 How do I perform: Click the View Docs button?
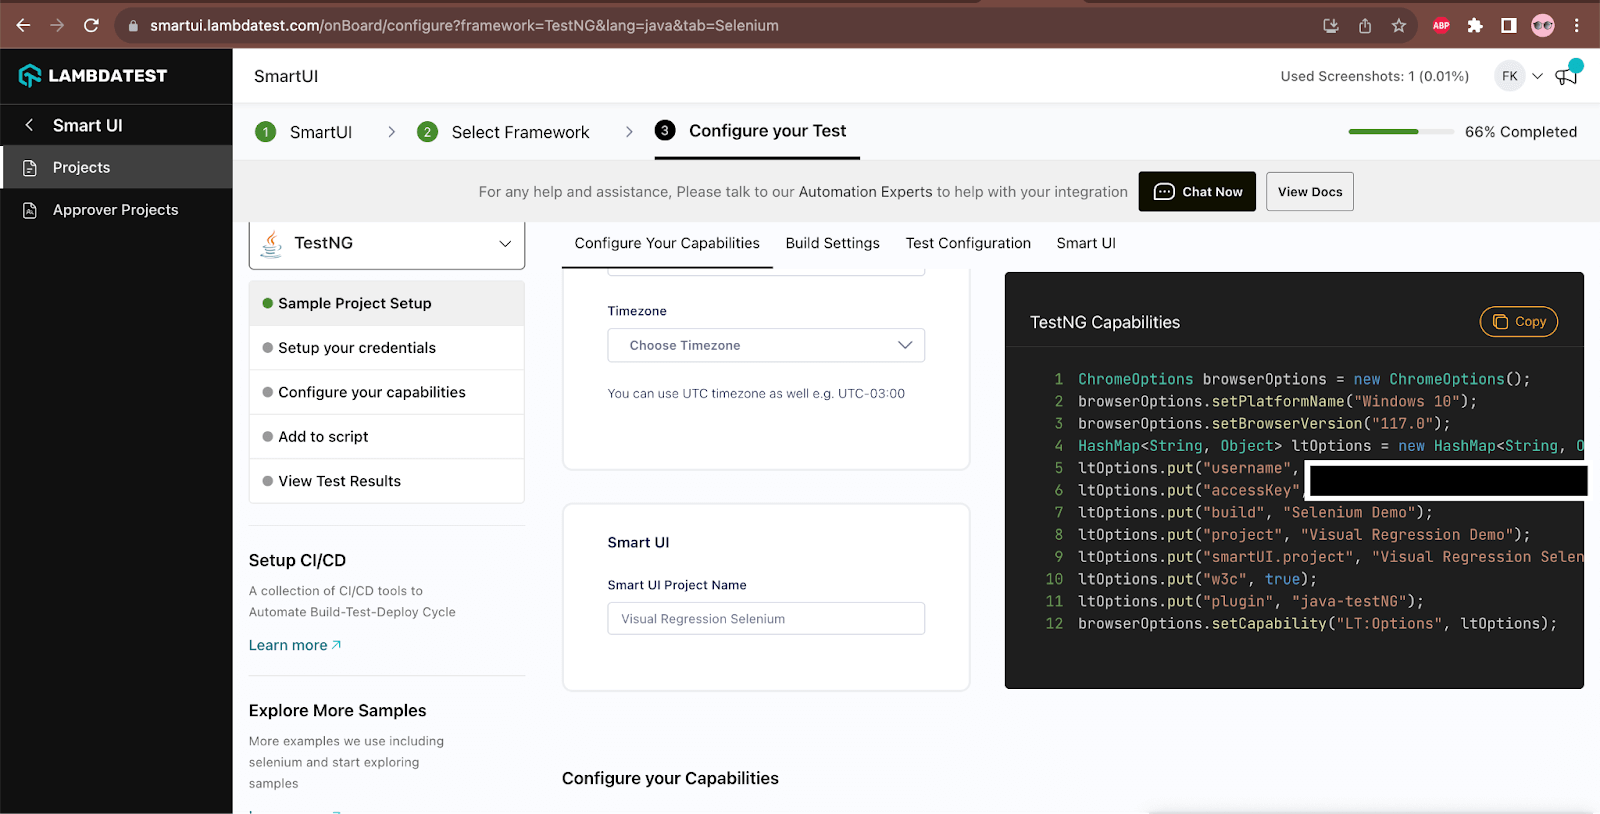pyautogui.click(x=1310, y=192)
